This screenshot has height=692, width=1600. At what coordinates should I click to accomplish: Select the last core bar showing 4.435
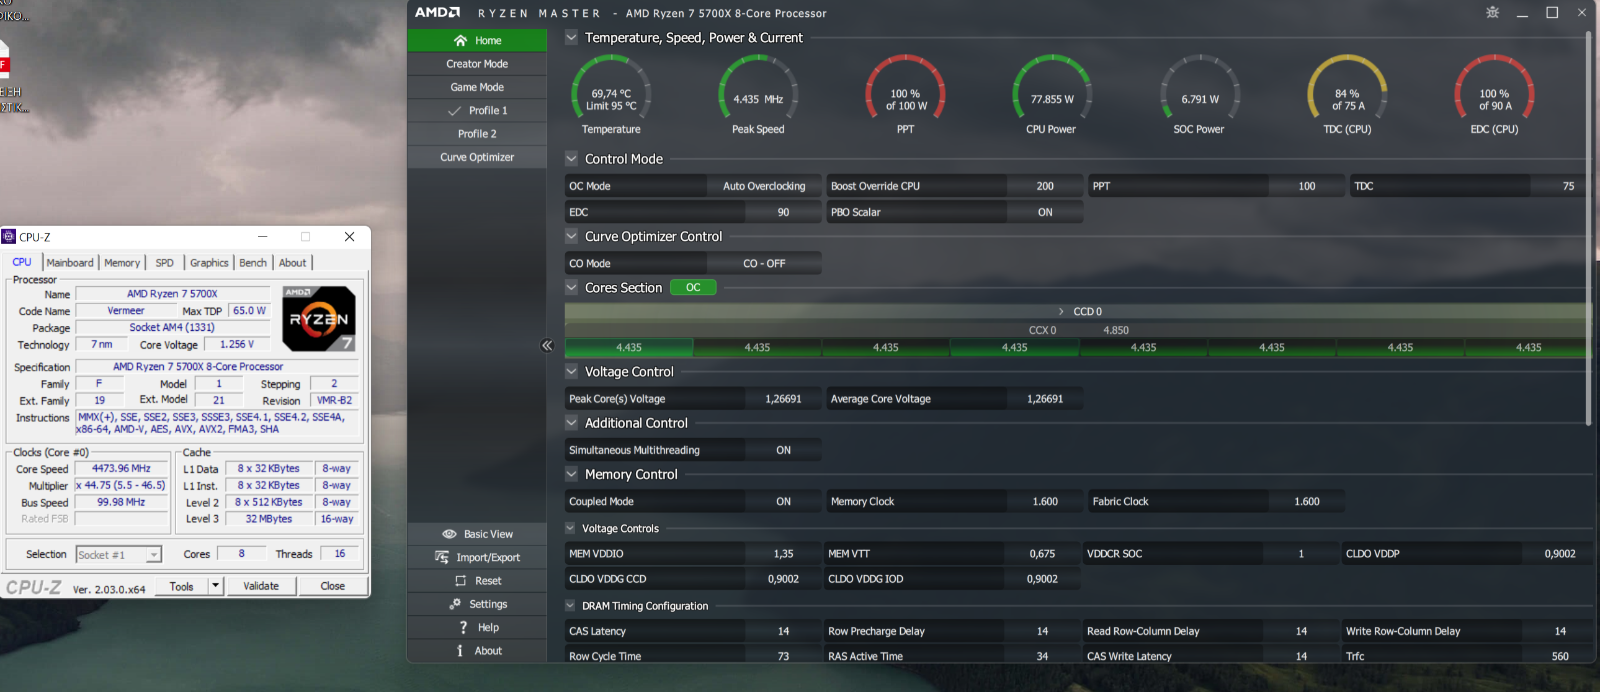pyautogui.click(x=1528, y=348)
